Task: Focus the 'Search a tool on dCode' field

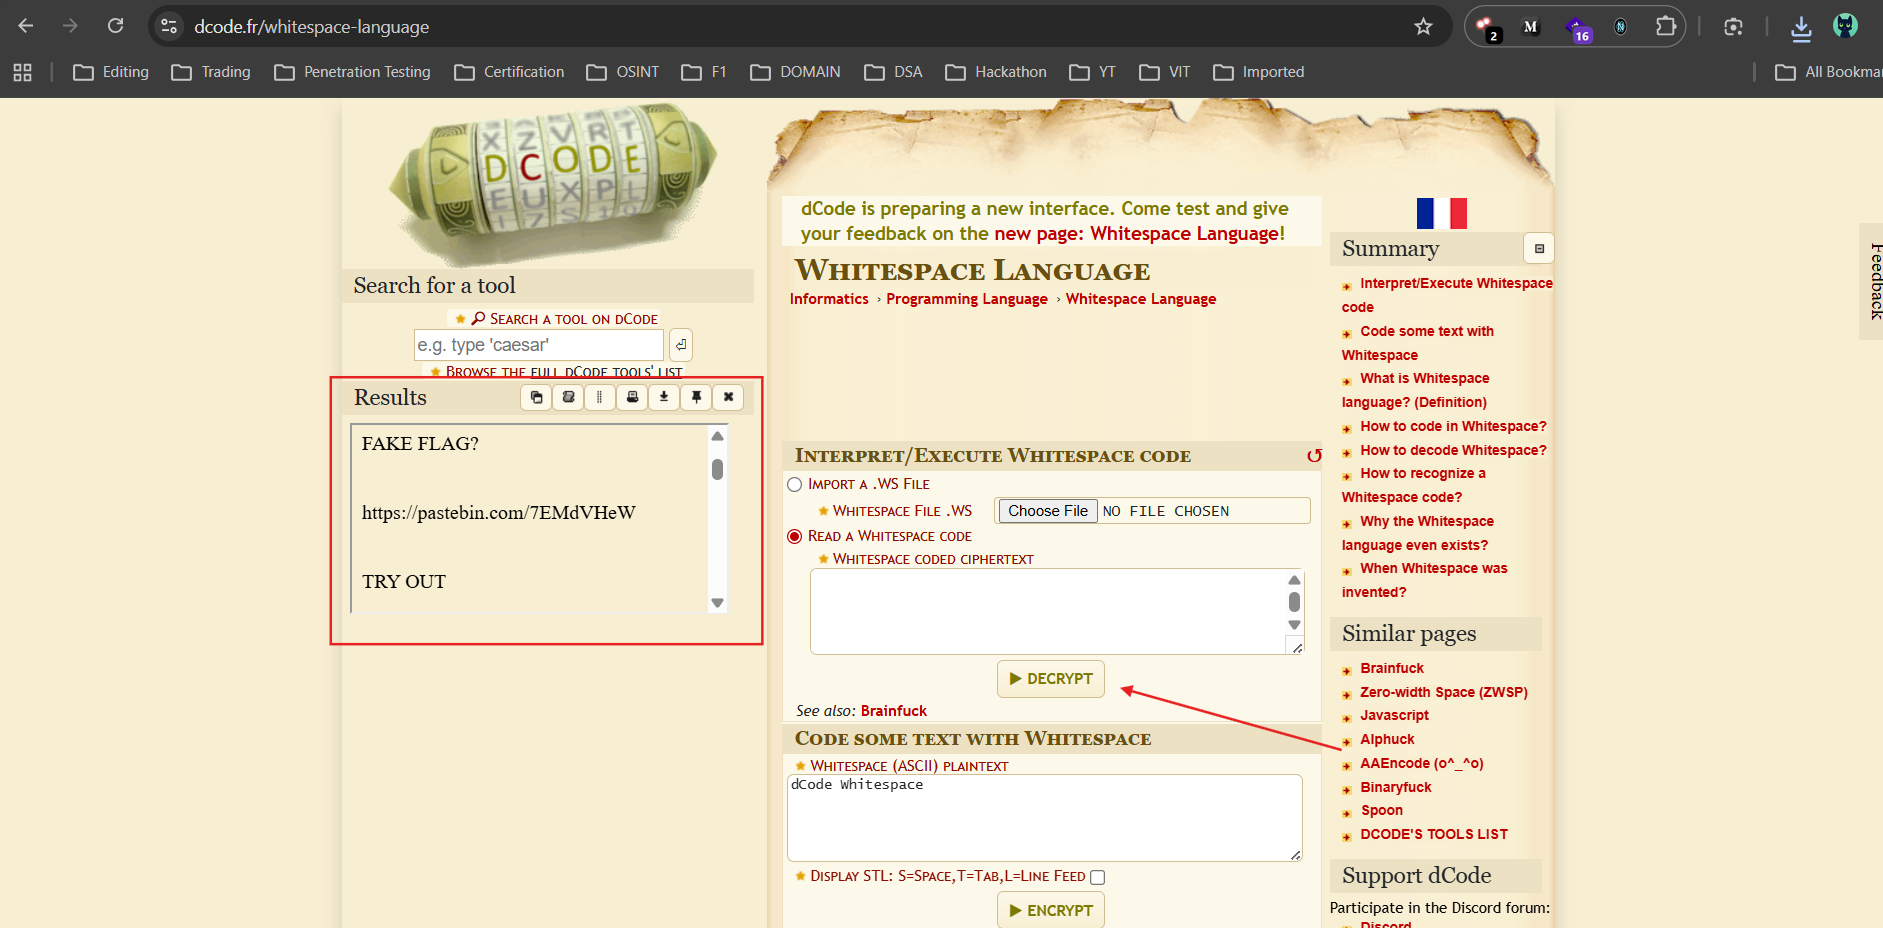Action: (x=539, y=345)
